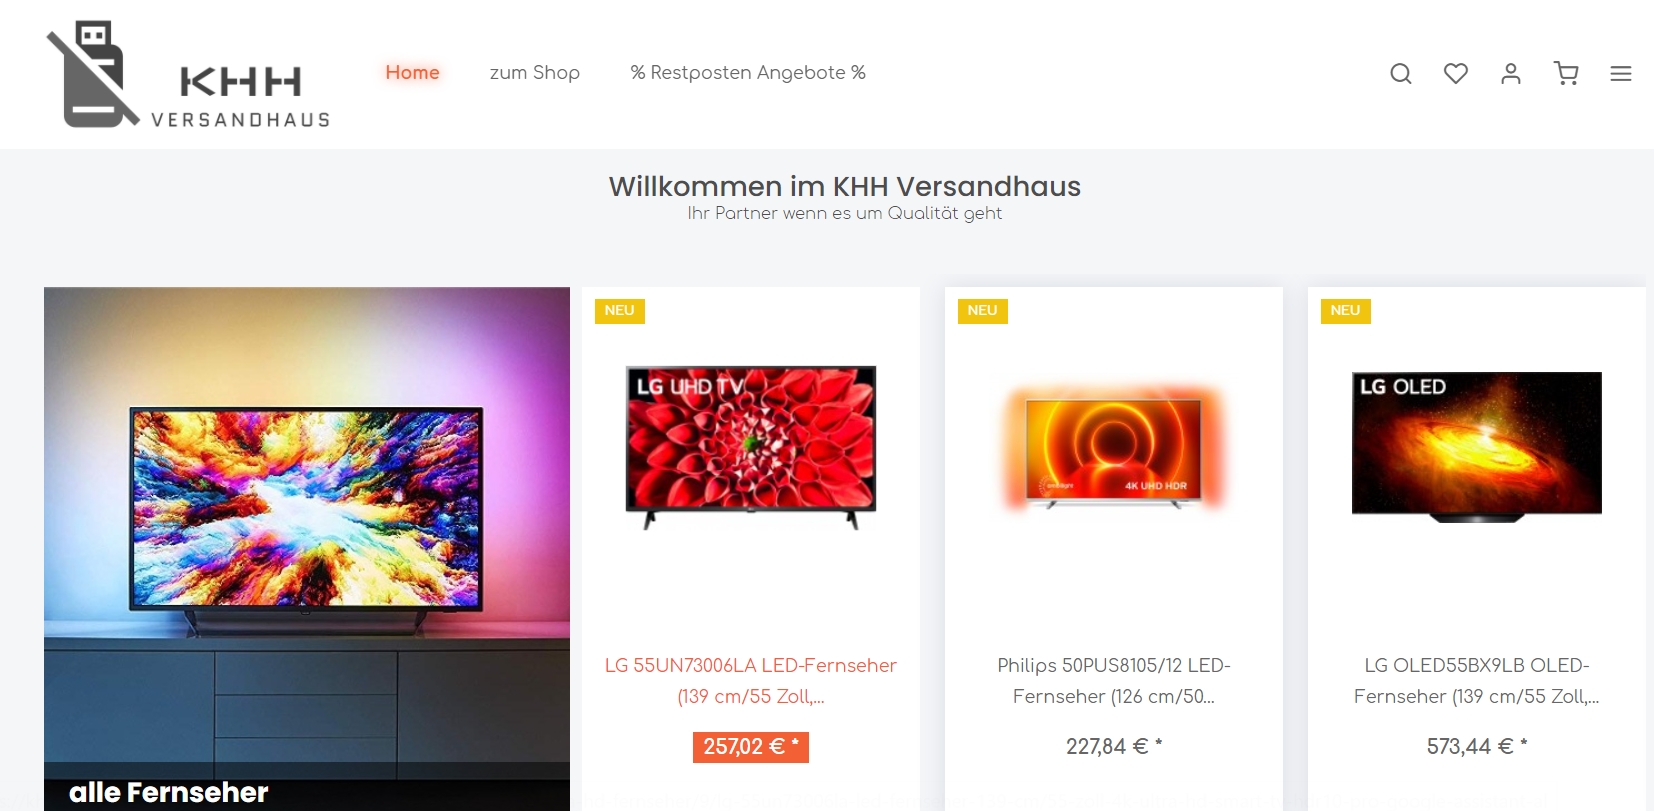
Task: Open Philips 50PUS8105/12 LED-Fernseher link
Action: 1113,681
